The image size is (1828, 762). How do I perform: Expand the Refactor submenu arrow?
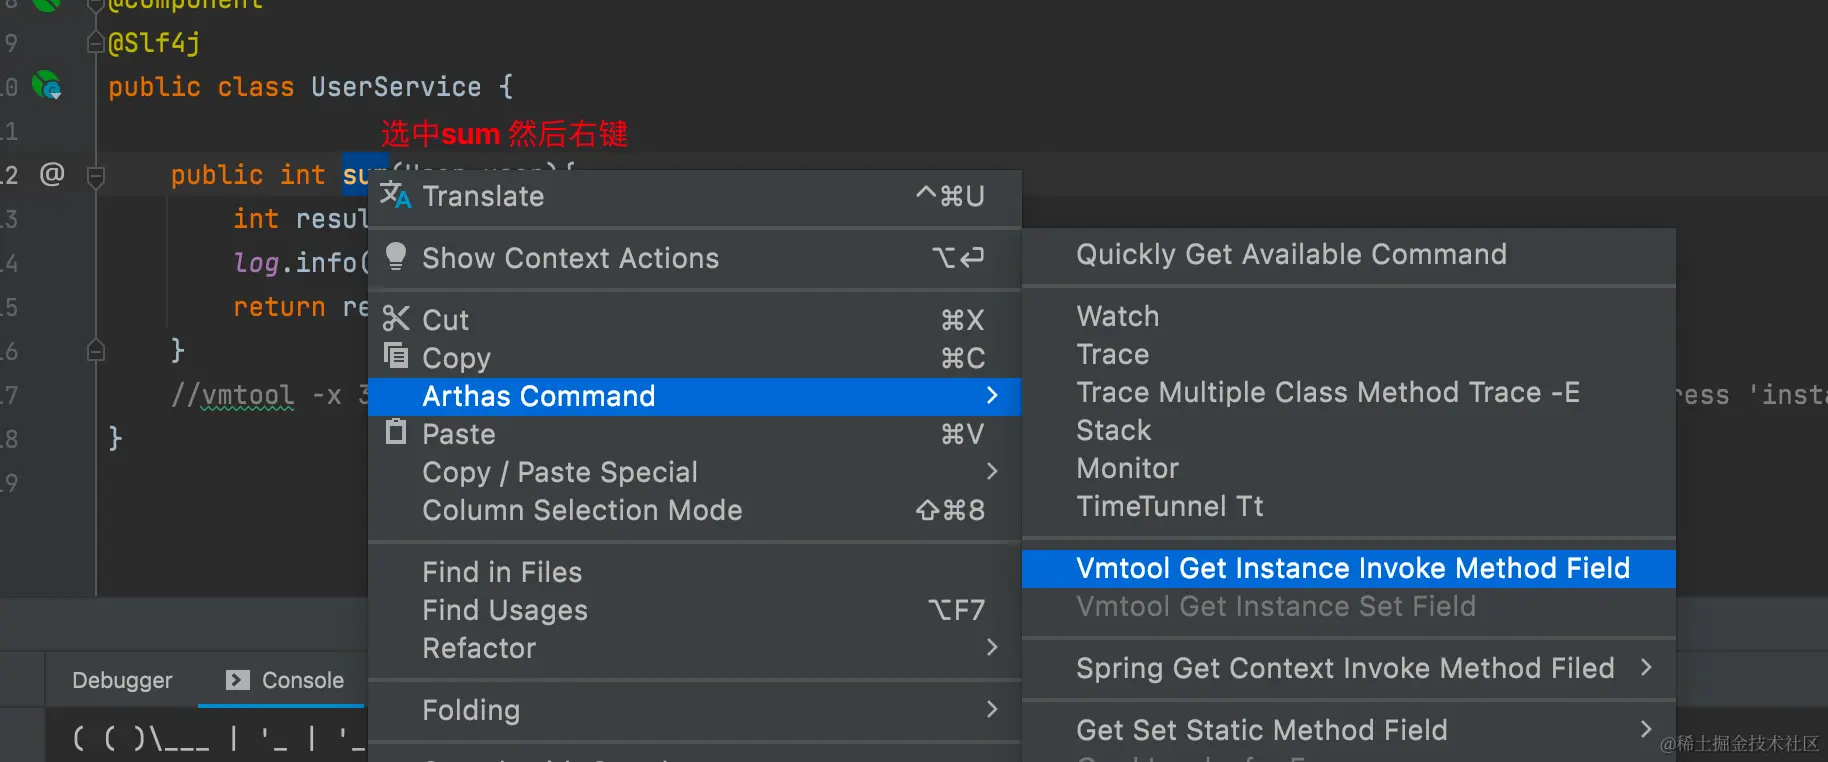(x=991, y=647)
